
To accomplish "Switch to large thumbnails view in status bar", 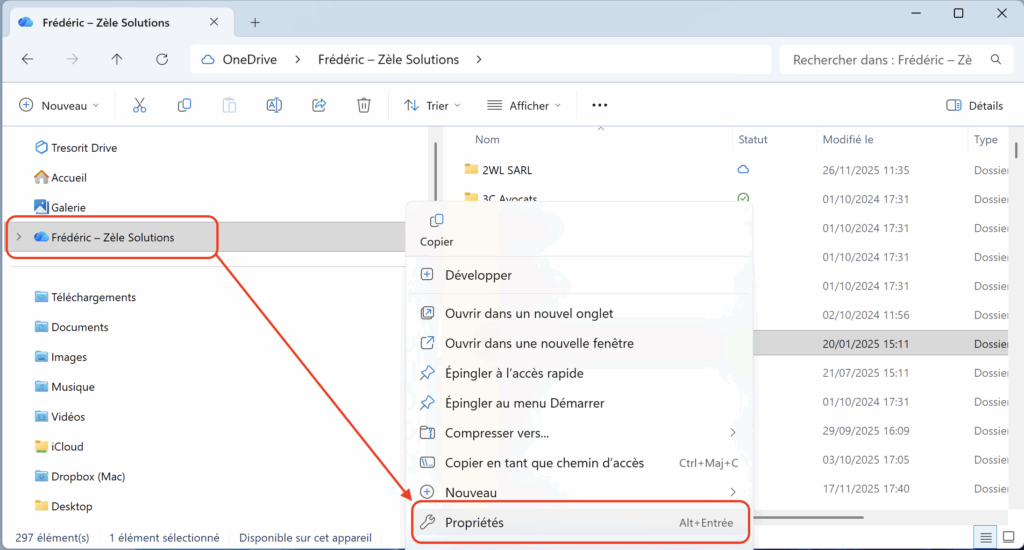I will pyautogui.click(x=1010, y=538).
